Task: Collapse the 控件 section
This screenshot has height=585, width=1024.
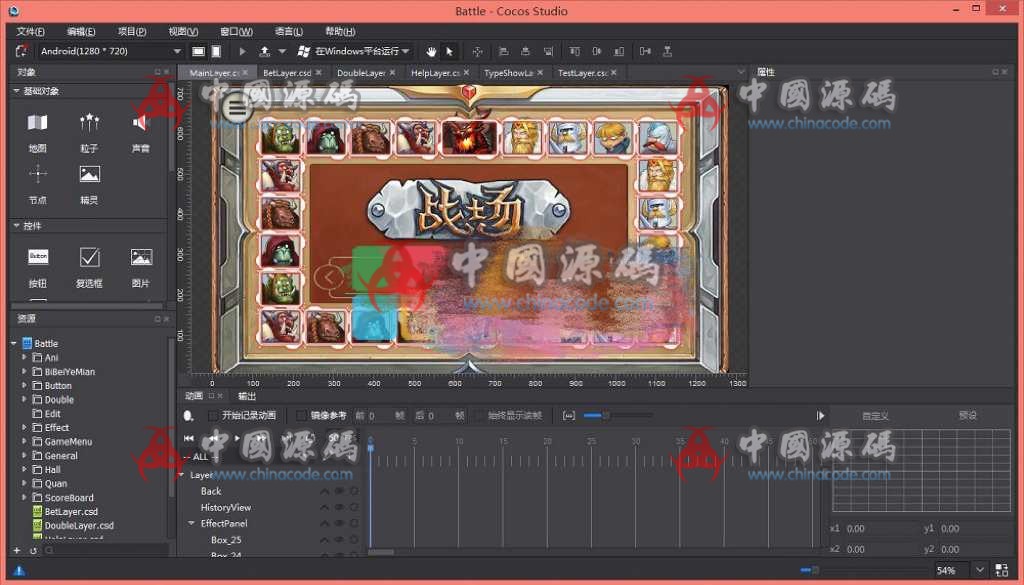Action: coord(16,225)
